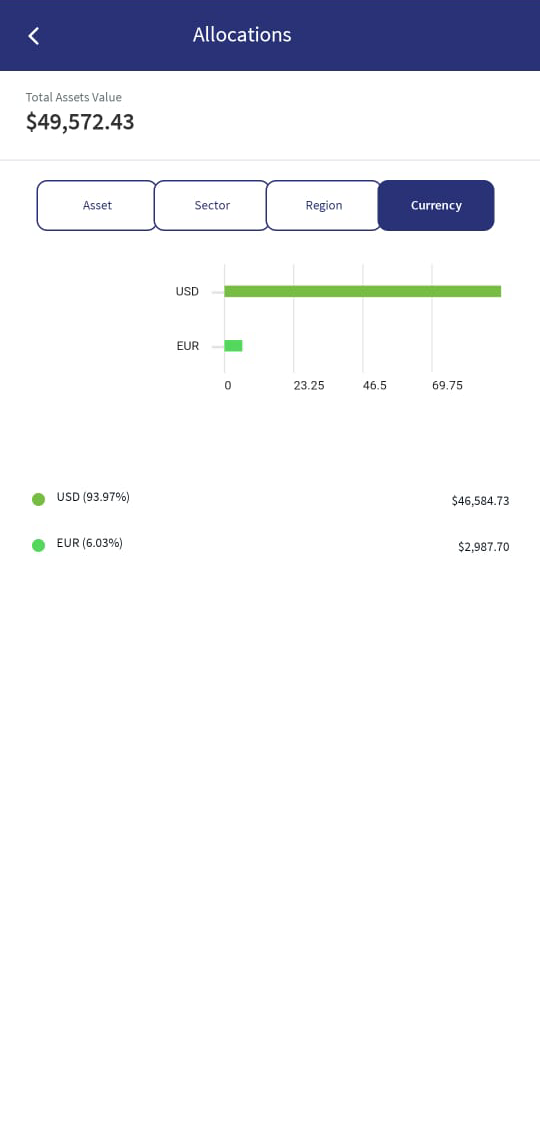Click the EUR bar in chart
The height and width of the screenshot is (1123, 540).
click(233, 346)
